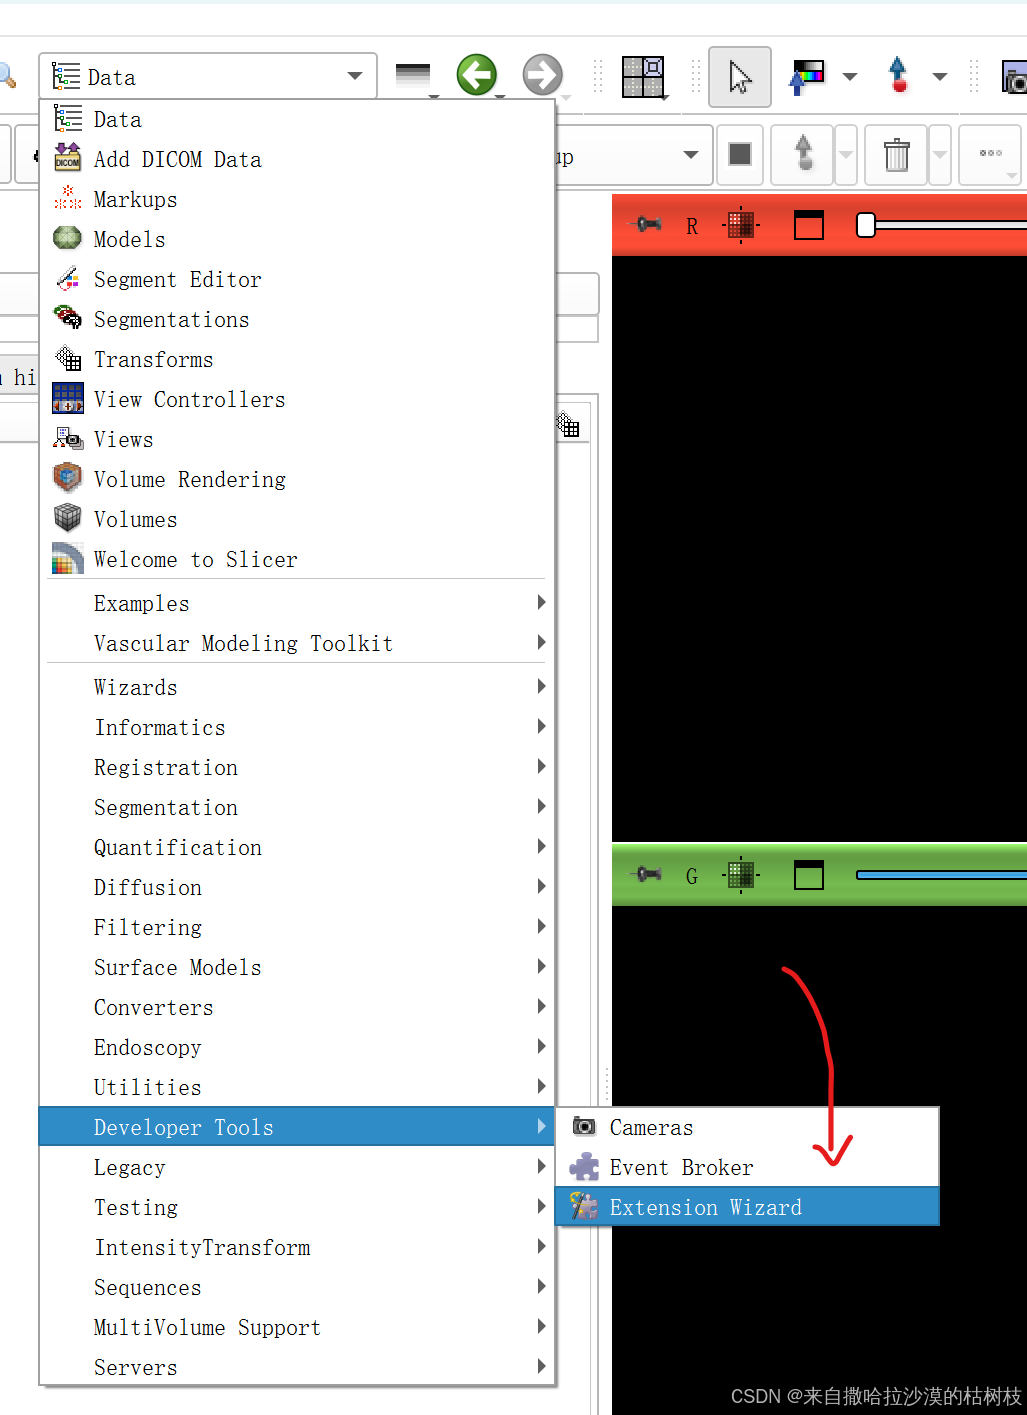Click the Green slice offset slider
The height and width of the screenshot is (1415, 1027).
click(x=941, y=875)
